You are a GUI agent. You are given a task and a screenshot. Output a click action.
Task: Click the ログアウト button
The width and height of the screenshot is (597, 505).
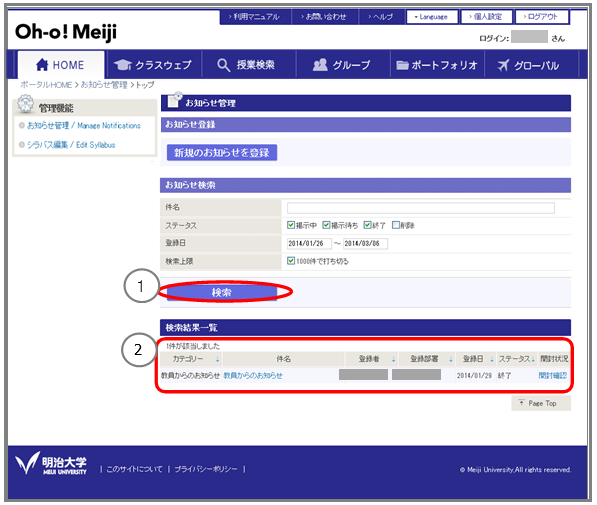[542, 17]
